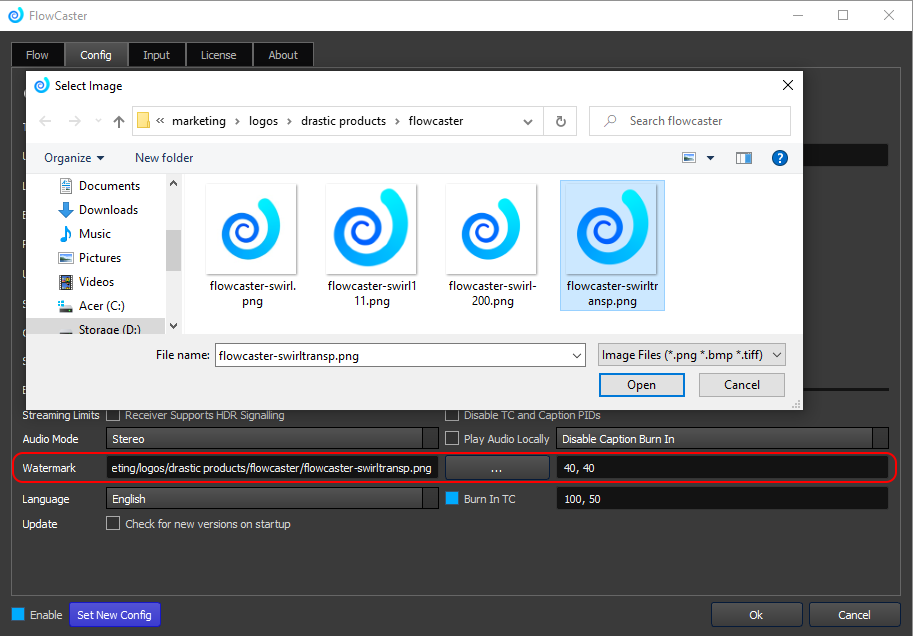Click the Search flowcaster field

pos(690,121)
